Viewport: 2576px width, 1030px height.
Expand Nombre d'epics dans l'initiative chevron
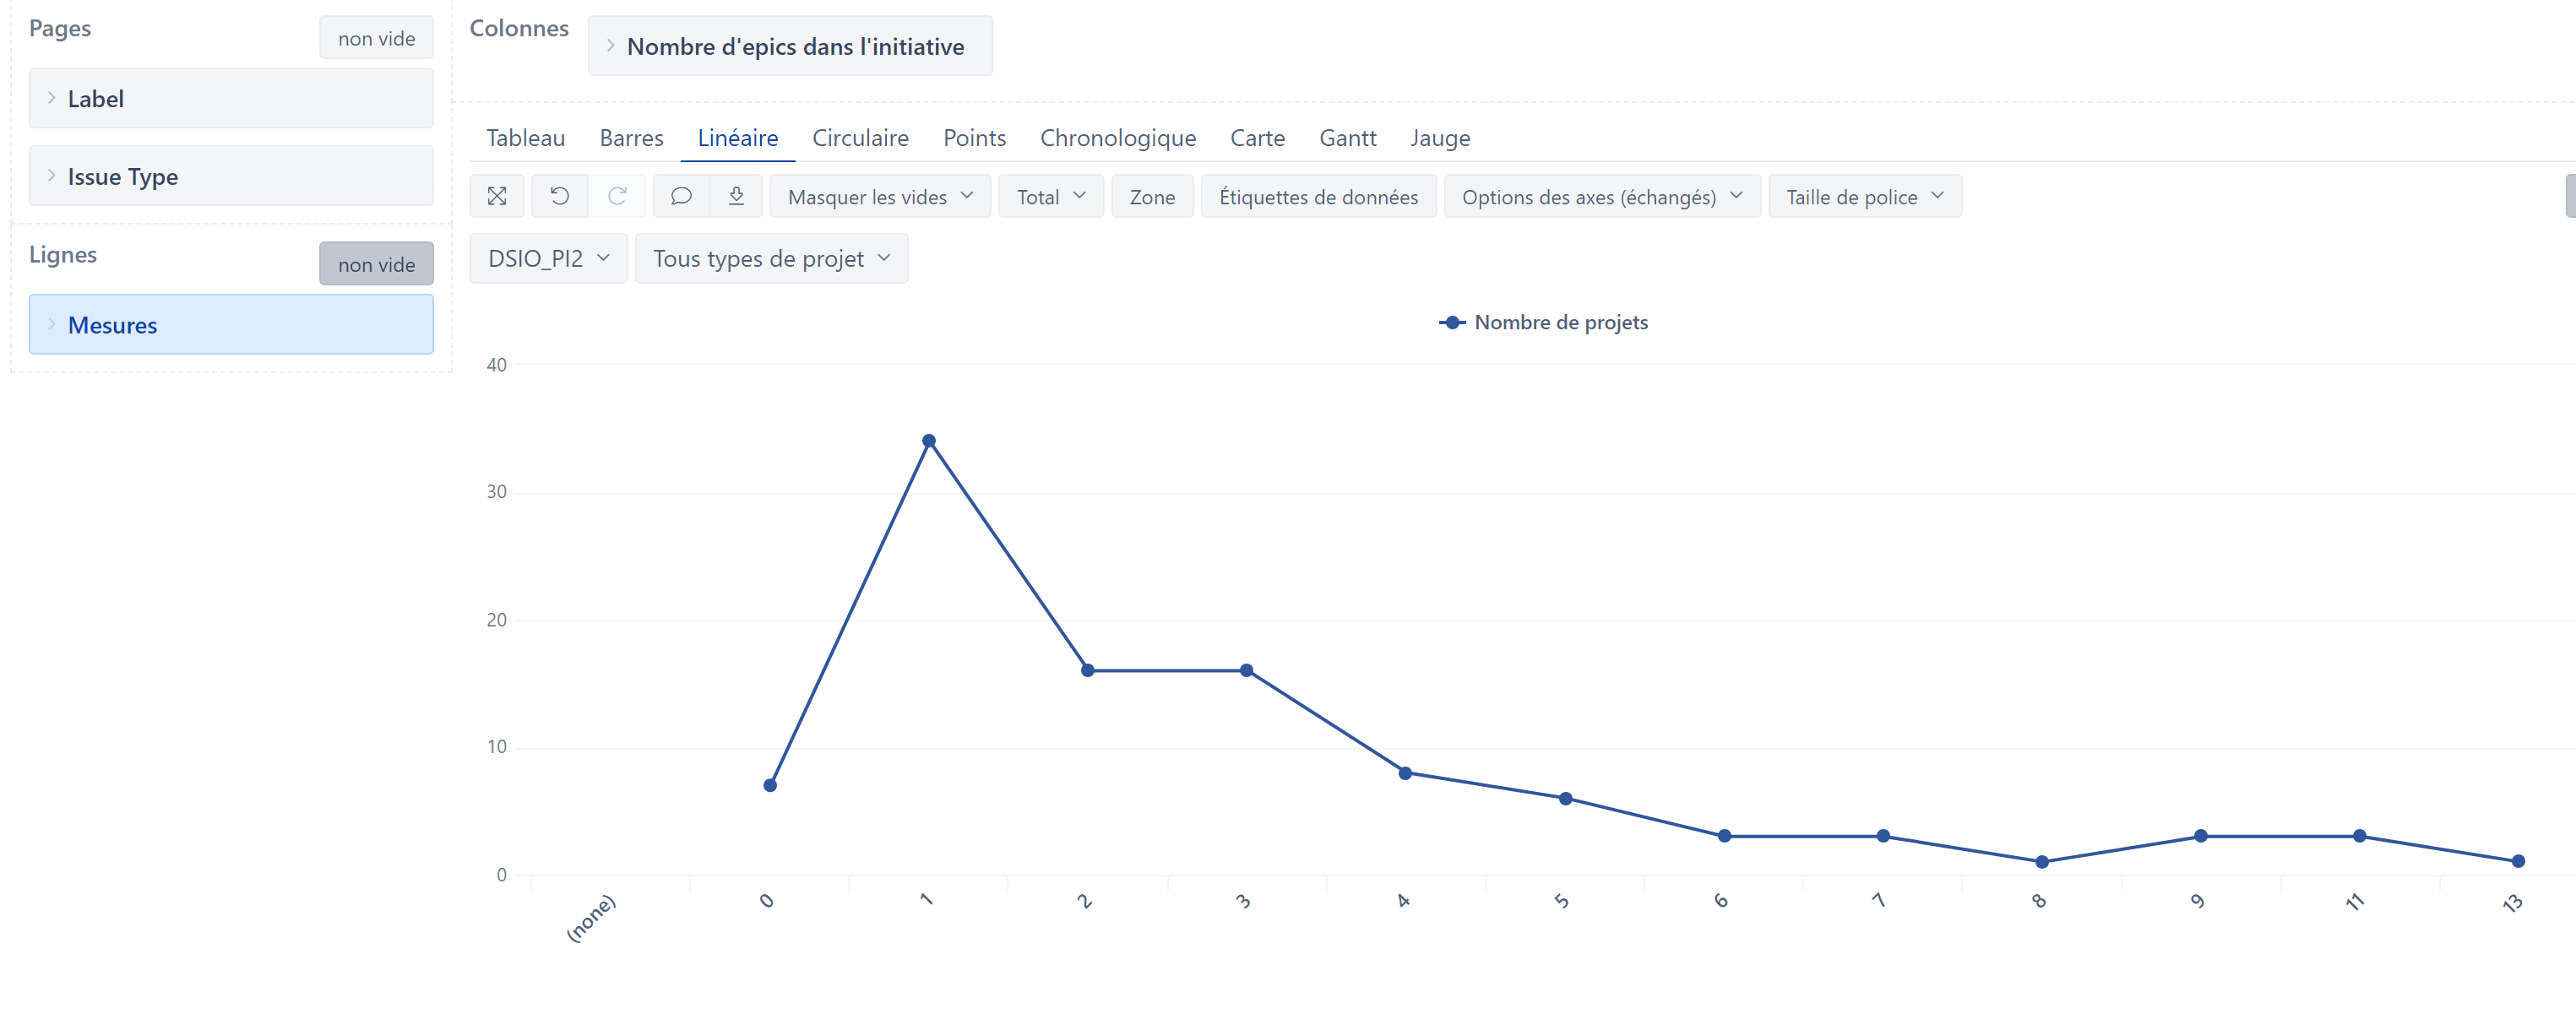coord(610,46)
